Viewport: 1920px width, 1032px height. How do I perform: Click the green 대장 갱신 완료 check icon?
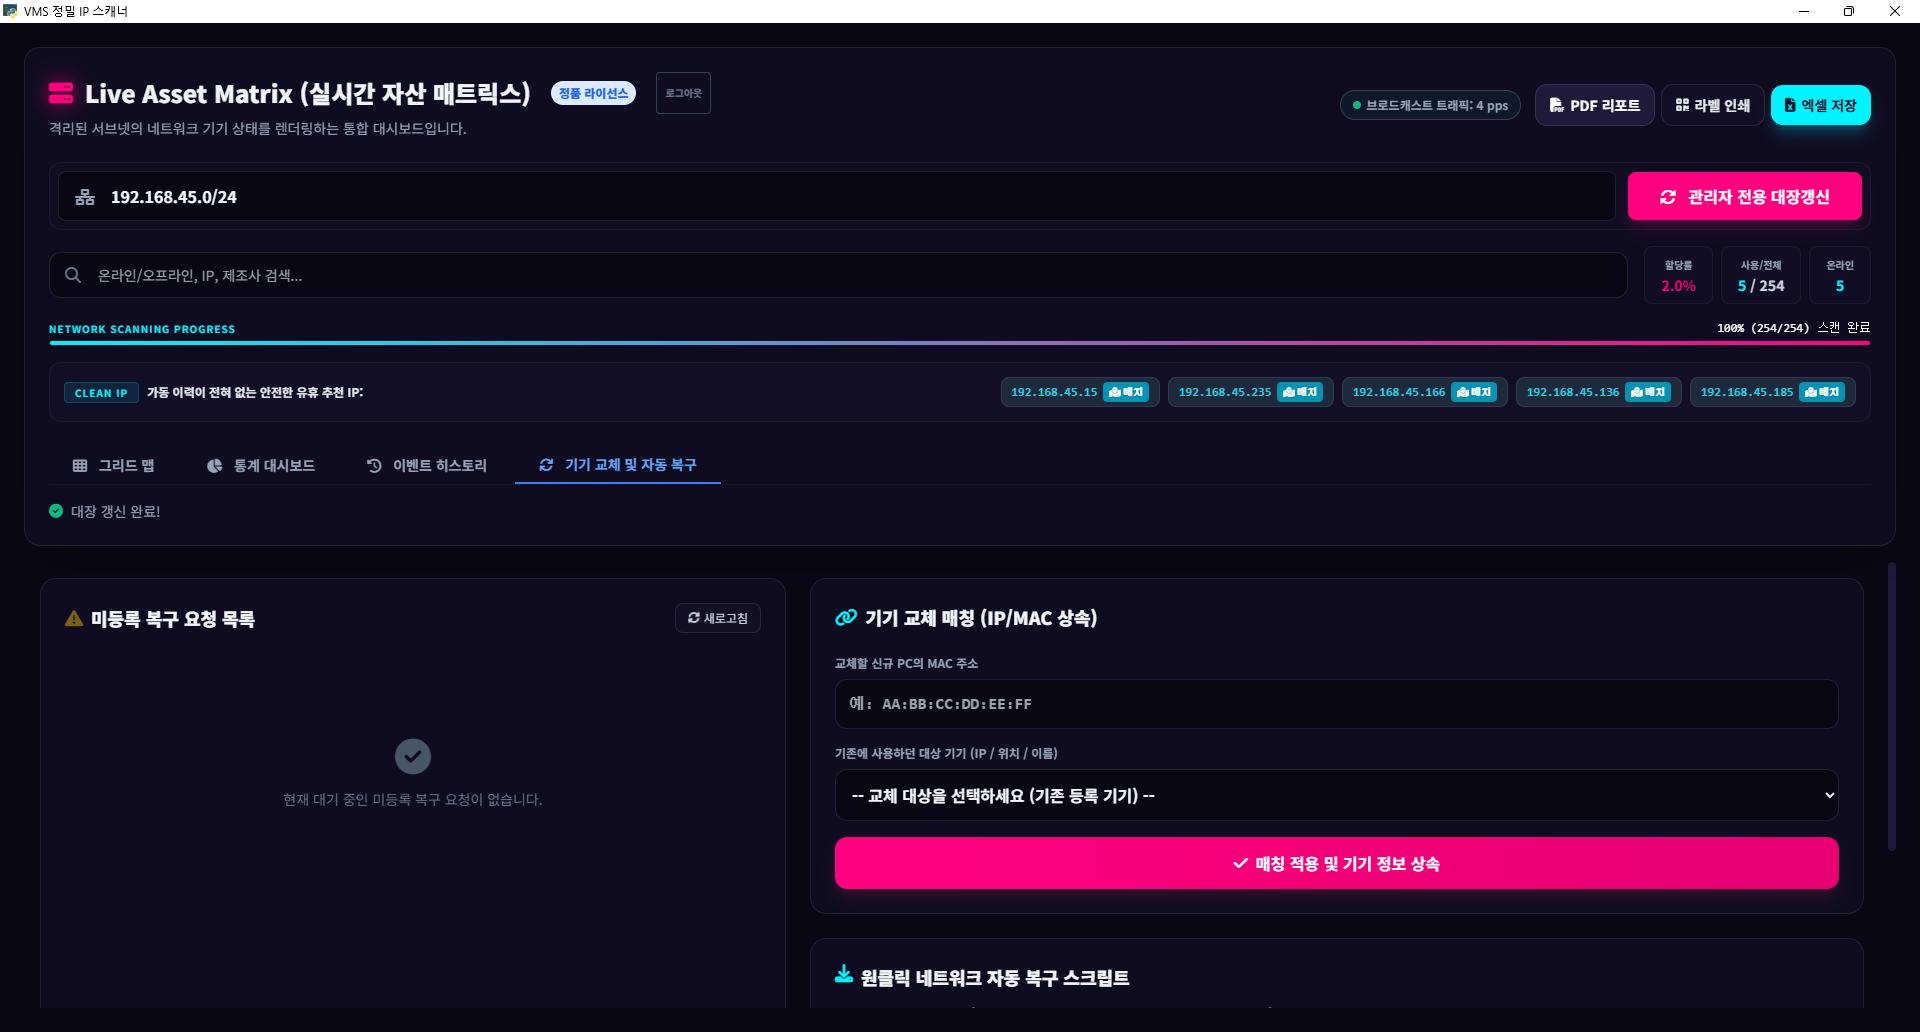point(56,511)
